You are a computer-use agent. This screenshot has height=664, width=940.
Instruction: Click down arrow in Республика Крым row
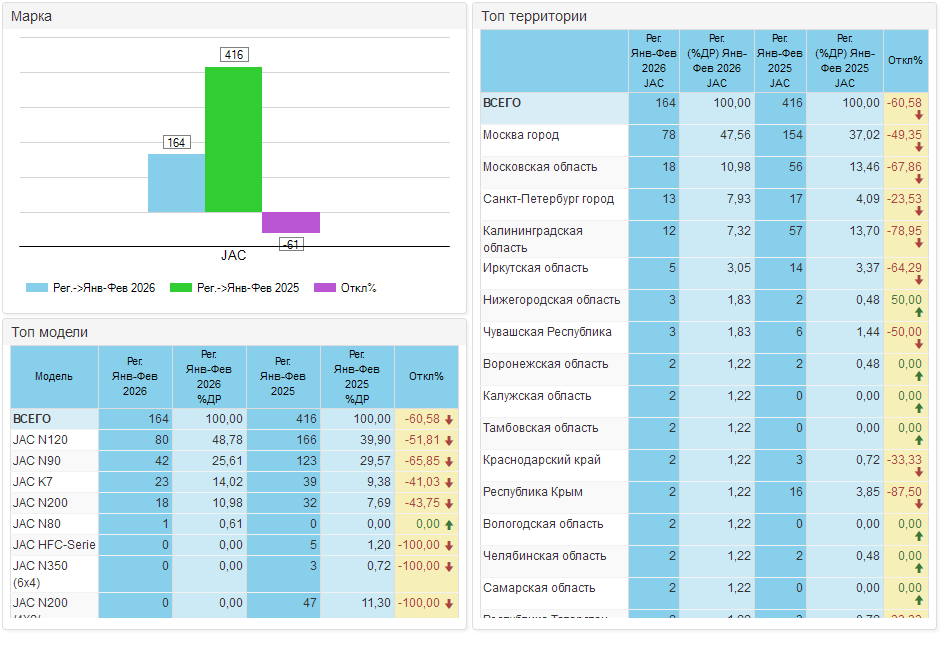click(x=918, y=505)
